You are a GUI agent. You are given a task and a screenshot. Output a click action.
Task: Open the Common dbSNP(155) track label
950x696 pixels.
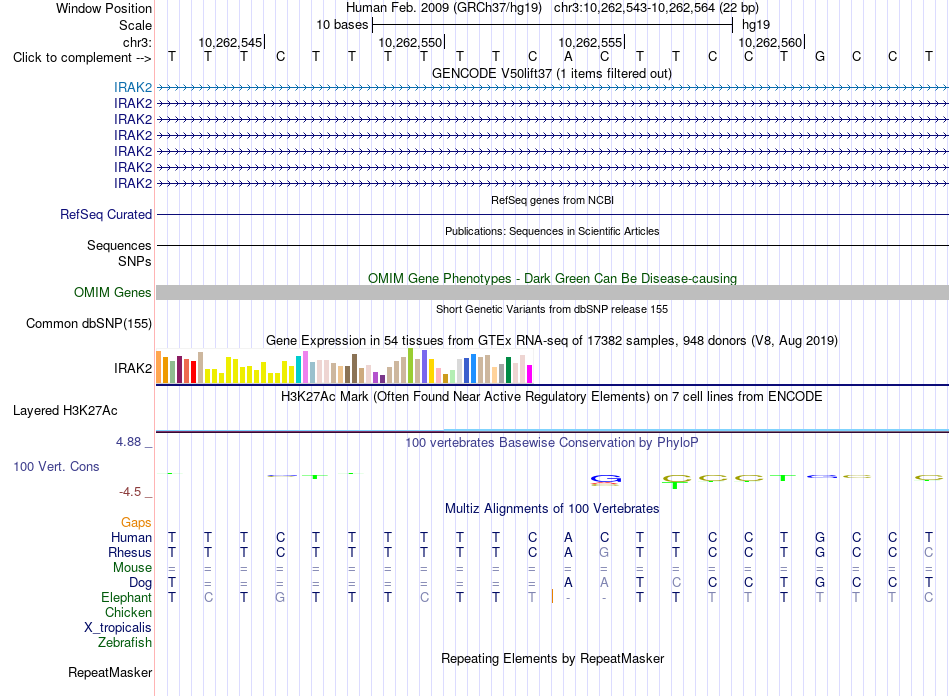pos(89,323)
